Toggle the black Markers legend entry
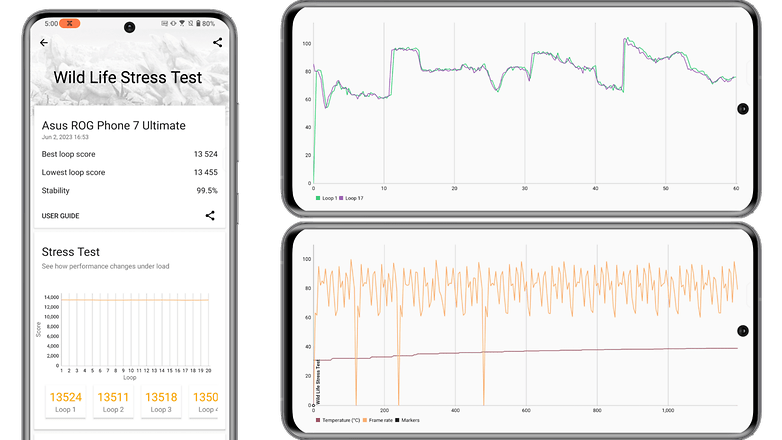Viewport: 782px width, 440px height. (407, 420)
